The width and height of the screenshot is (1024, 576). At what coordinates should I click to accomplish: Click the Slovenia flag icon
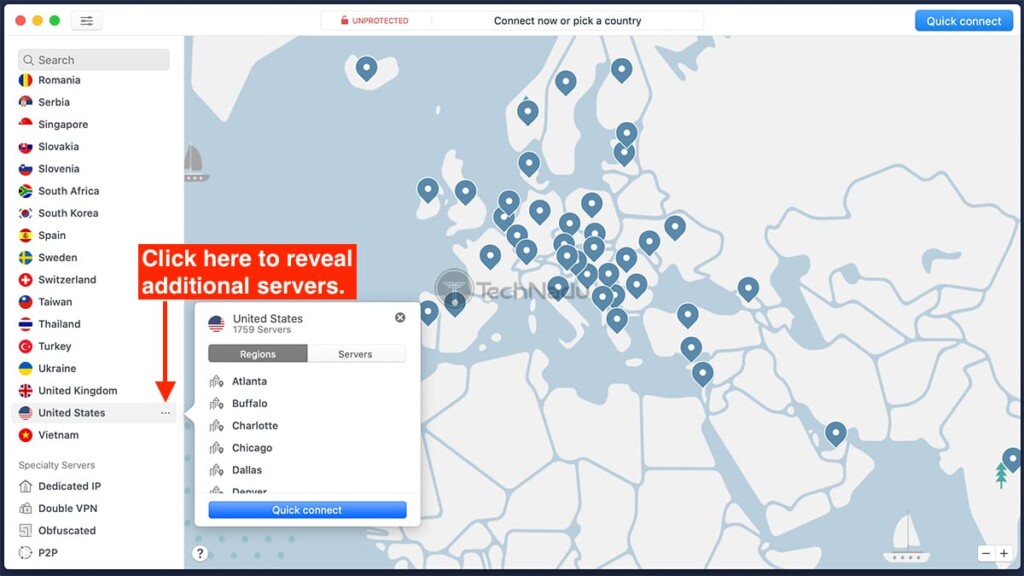pos(25,169)
